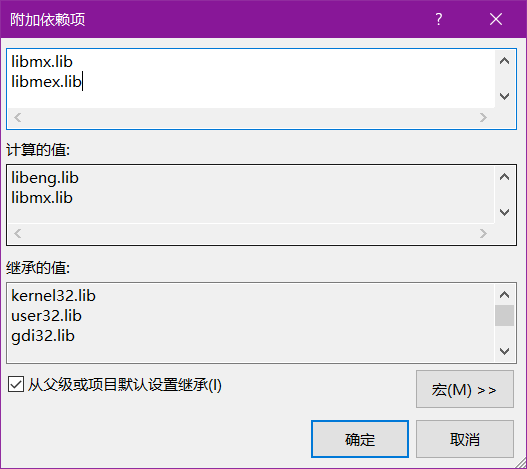Click libeng.lib in 计算的值
The image size is (527, 469).
point(45,178)
